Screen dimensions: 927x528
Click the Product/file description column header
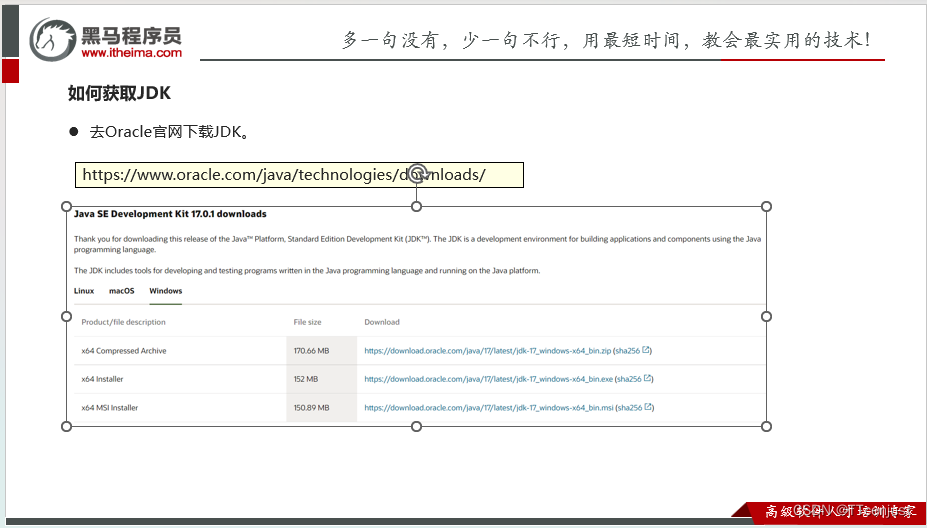pyautogui.click(x=124, y=322)
